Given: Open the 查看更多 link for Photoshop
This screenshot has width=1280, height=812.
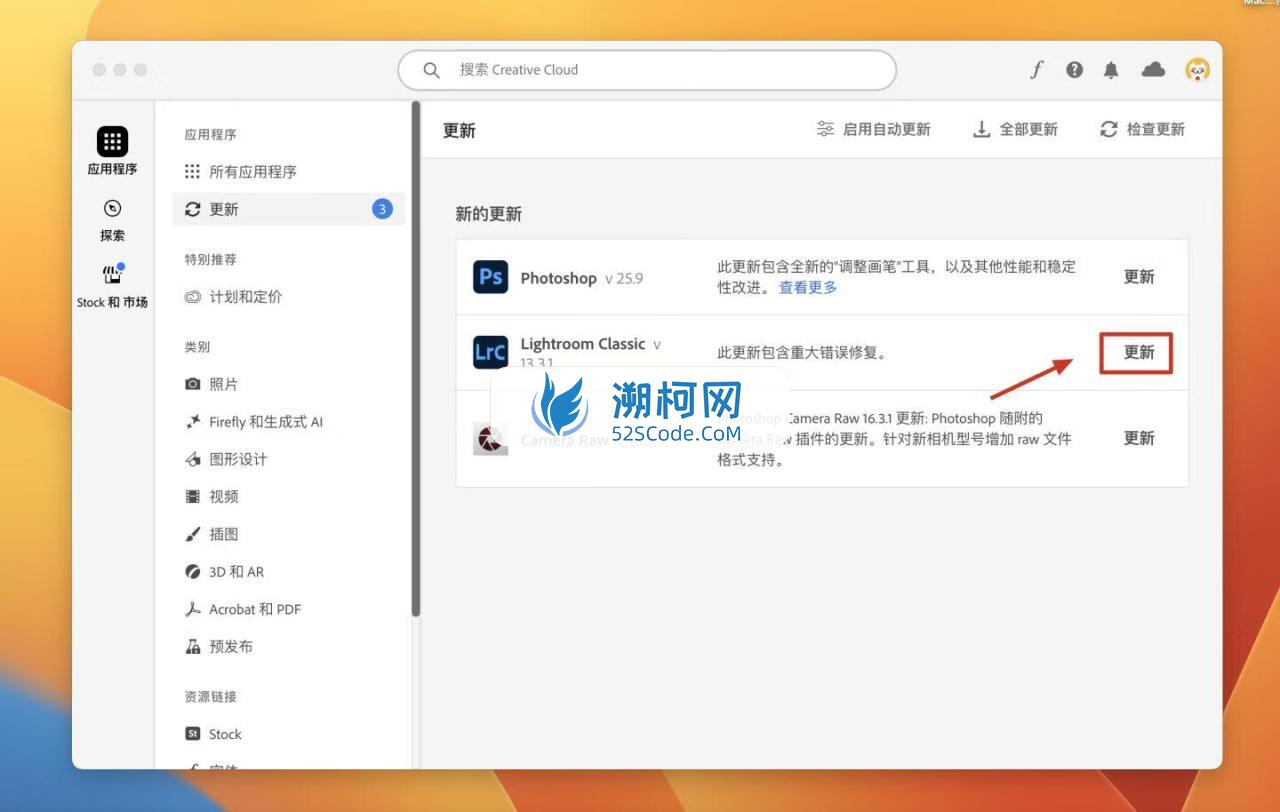Looking at the screenshot, I should (808, 287).
